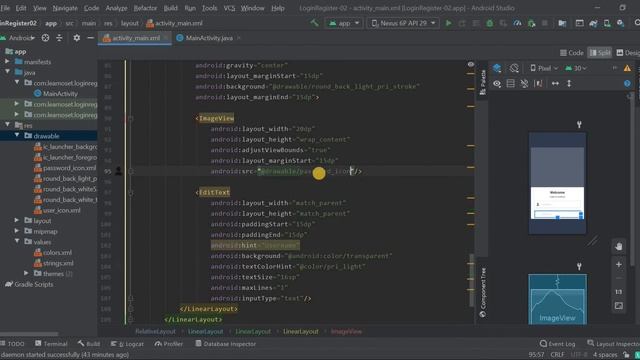Expand the manifests folder
This screenshot has height=360, width=640.
(x=7, y=62)
